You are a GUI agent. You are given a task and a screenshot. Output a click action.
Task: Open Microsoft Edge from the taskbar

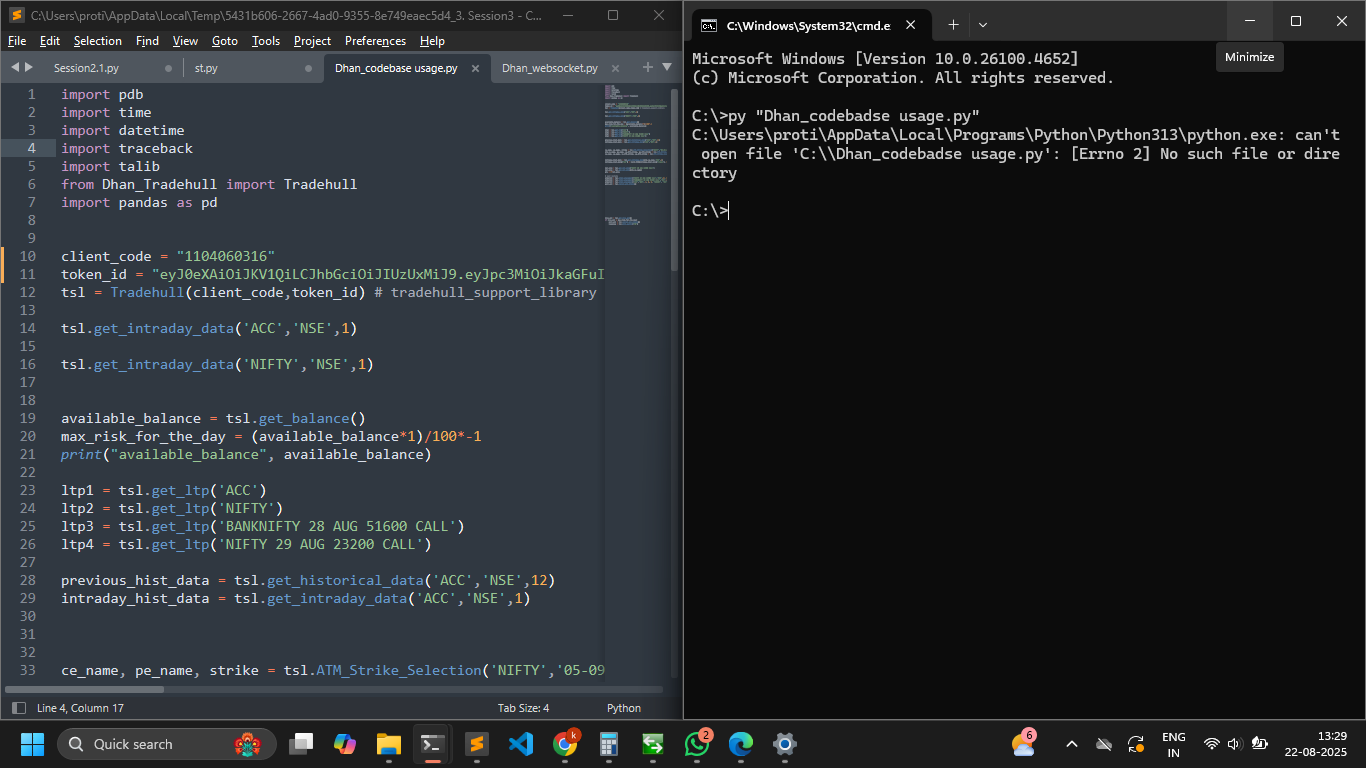point(741,744)
